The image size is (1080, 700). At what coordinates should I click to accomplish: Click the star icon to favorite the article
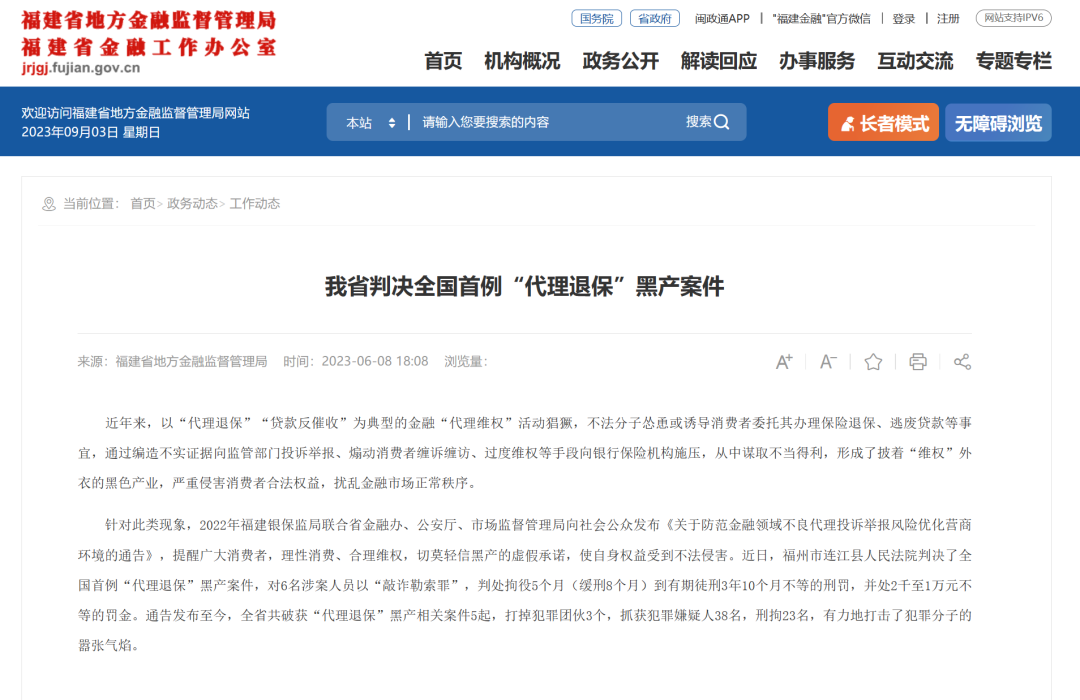(872, 362)
